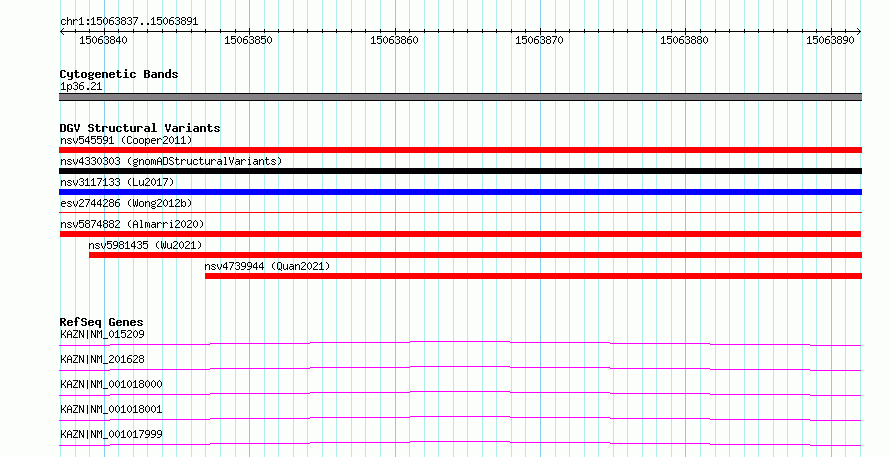Click the Cytogenetic Bands track title
Image resolution: width=890 pixels, height=457 pixels.
119,74
